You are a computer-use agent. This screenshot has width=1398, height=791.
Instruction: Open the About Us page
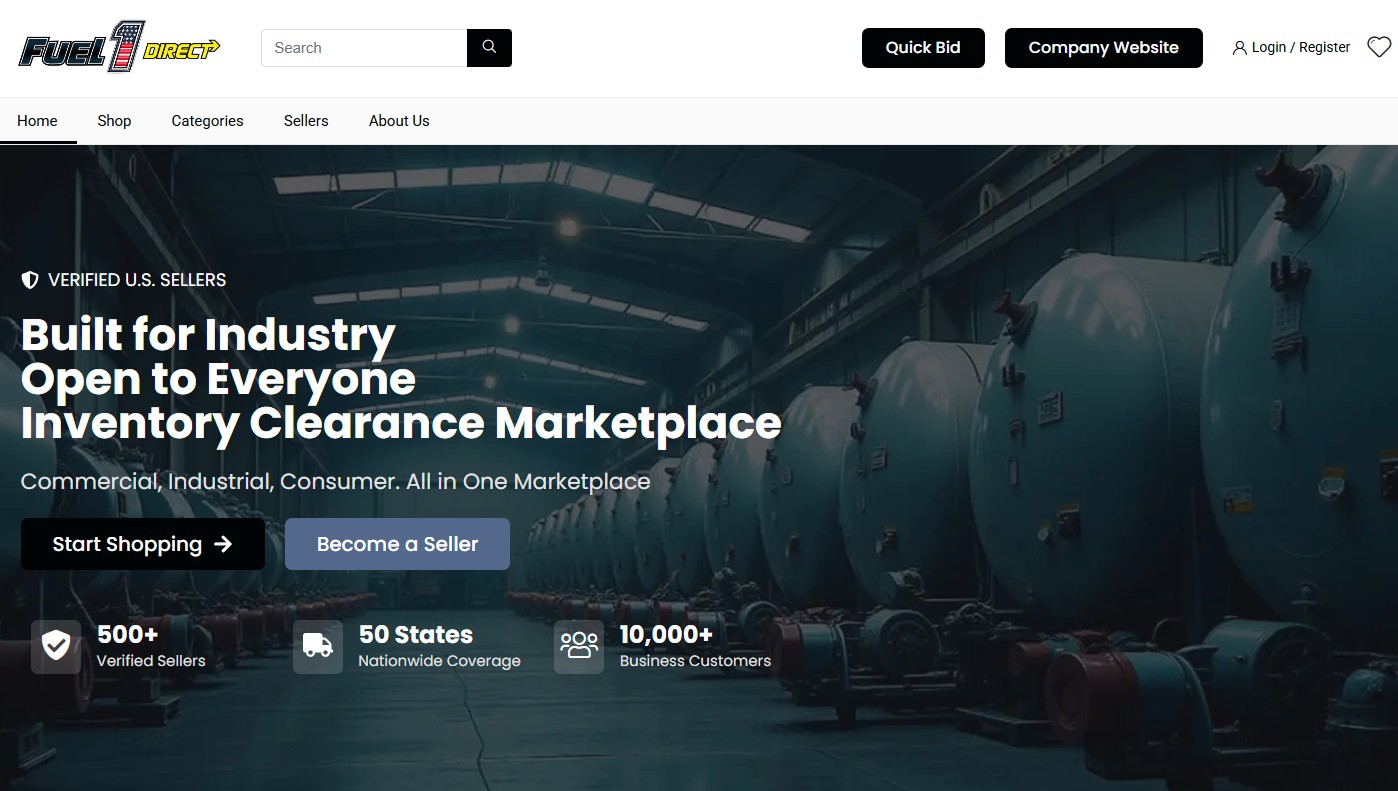[398, 120]
